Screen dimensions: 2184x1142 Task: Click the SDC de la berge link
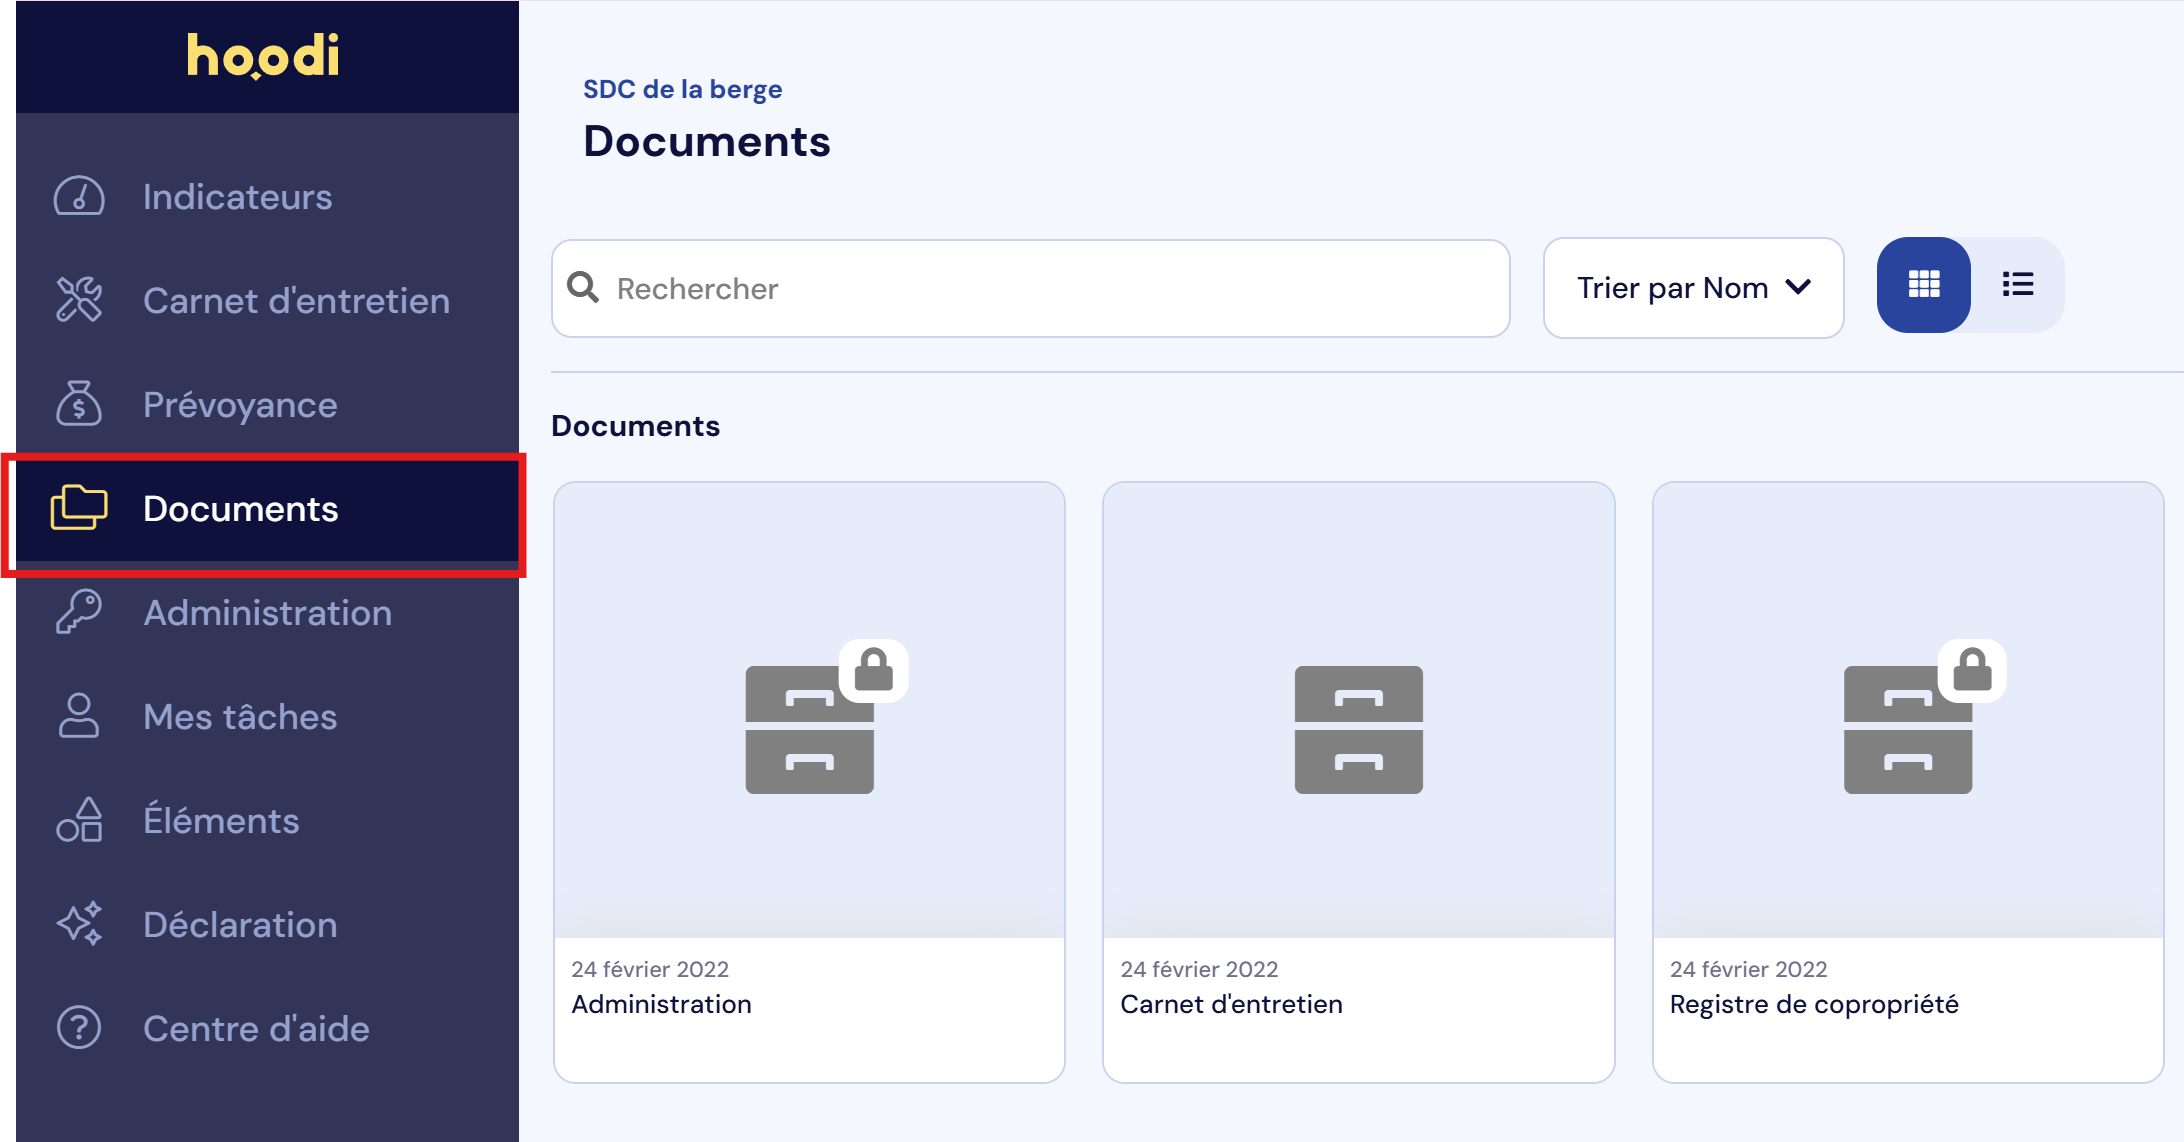point(682,89)
